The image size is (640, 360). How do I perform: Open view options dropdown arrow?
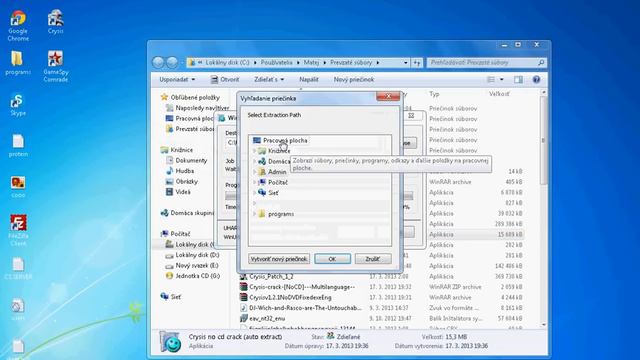[502, 80]
